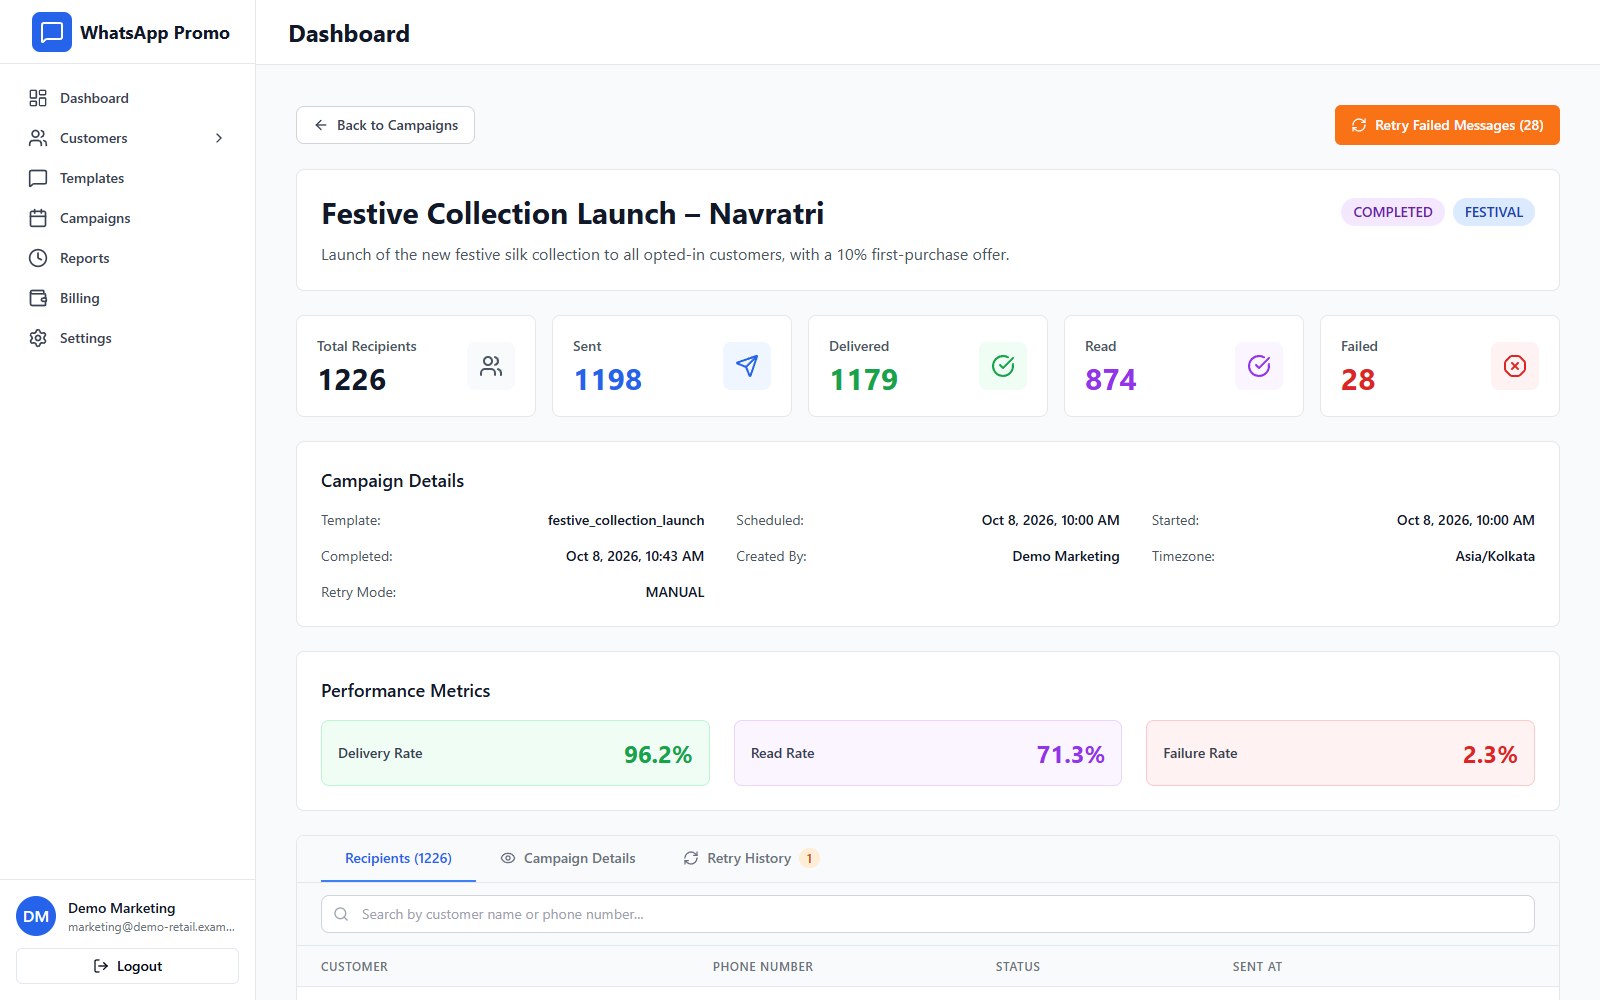
Task: Click the CUSTOMER column header
Action: (x=354, y=967)
